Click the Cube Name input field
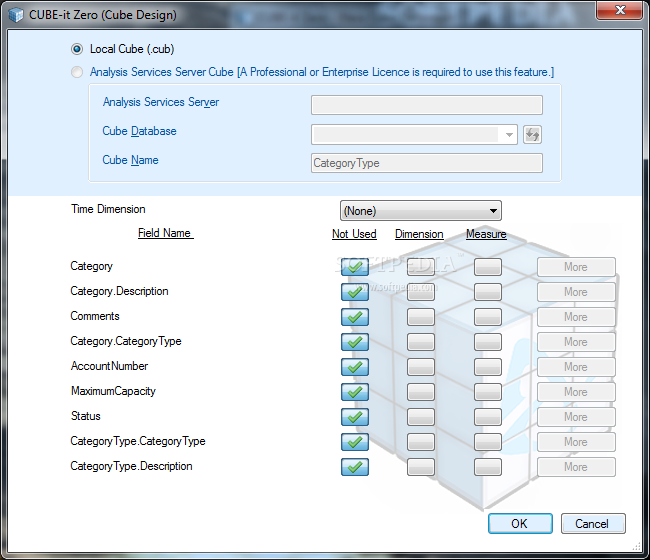The width and height of the screenshot is (650, 560). click(427, 163)
